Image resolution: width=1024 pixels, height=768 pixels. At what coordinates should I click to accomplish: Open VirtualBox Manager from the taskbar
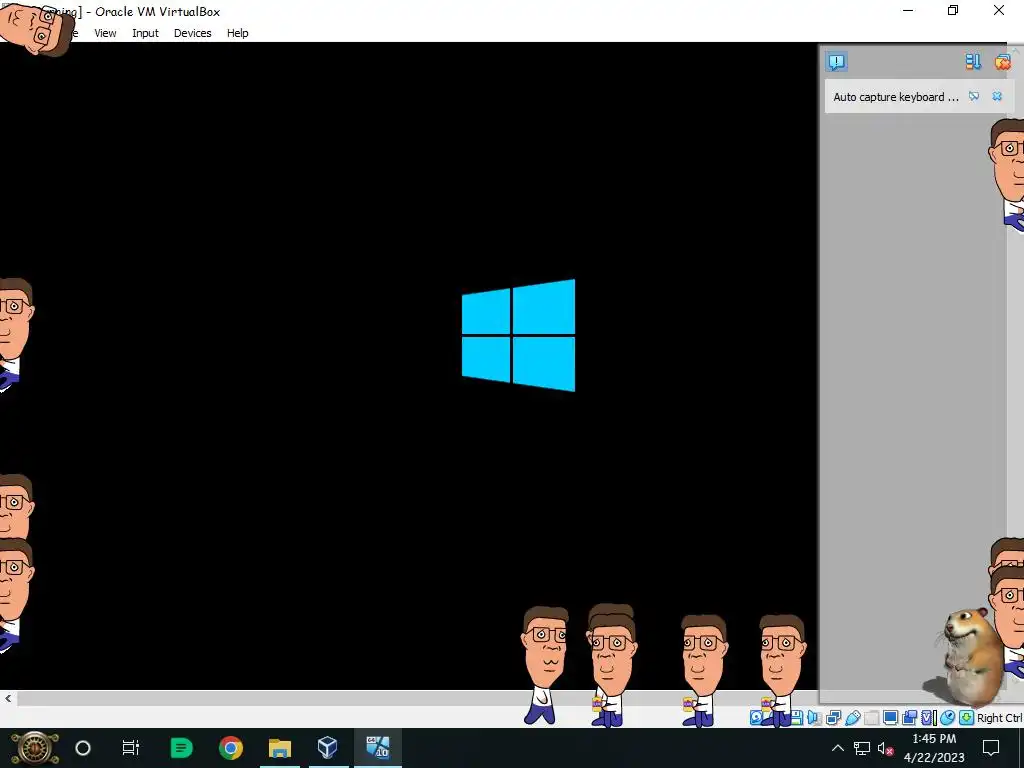[328, 747]
